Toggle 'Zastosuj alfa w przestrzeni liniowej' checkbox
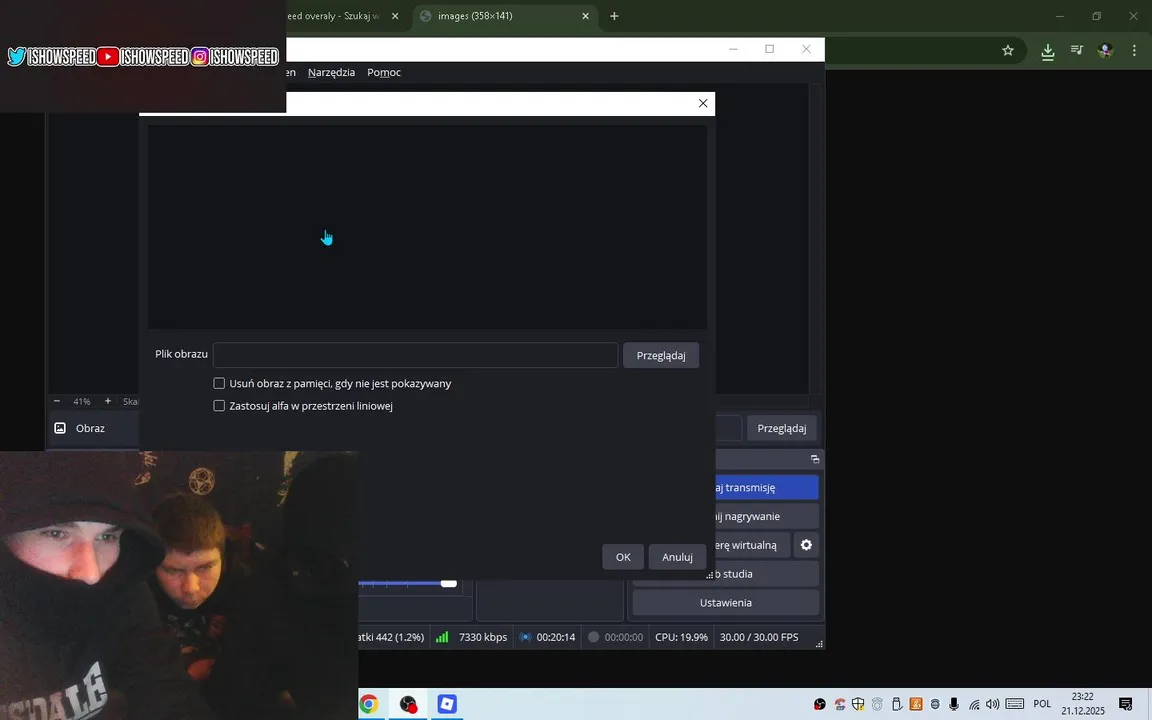The width and height of the screenshot is (1152, 720). pos(219,406)
